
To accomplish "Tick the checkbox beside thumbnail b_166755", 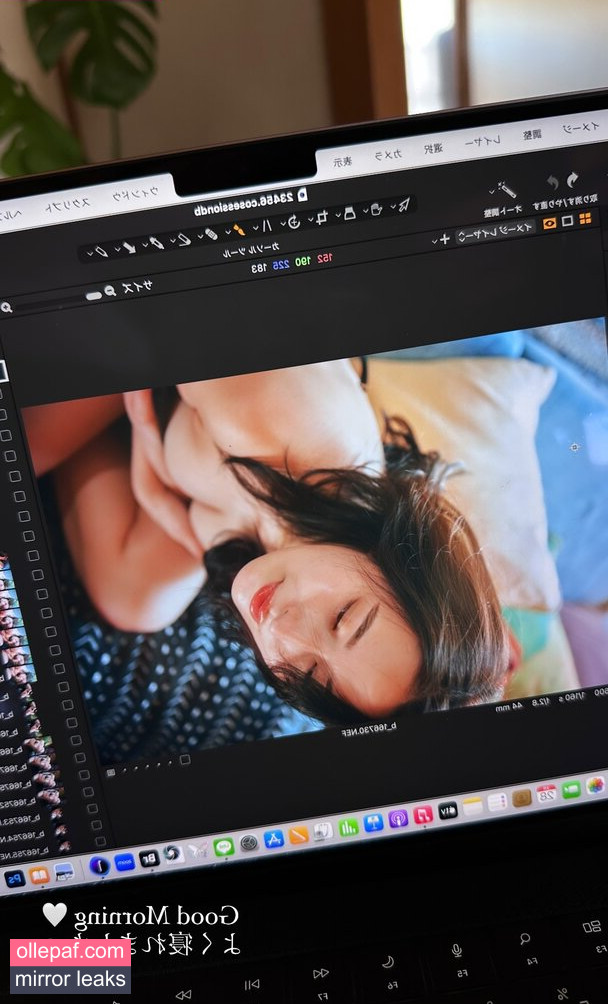I will point(100,841).
